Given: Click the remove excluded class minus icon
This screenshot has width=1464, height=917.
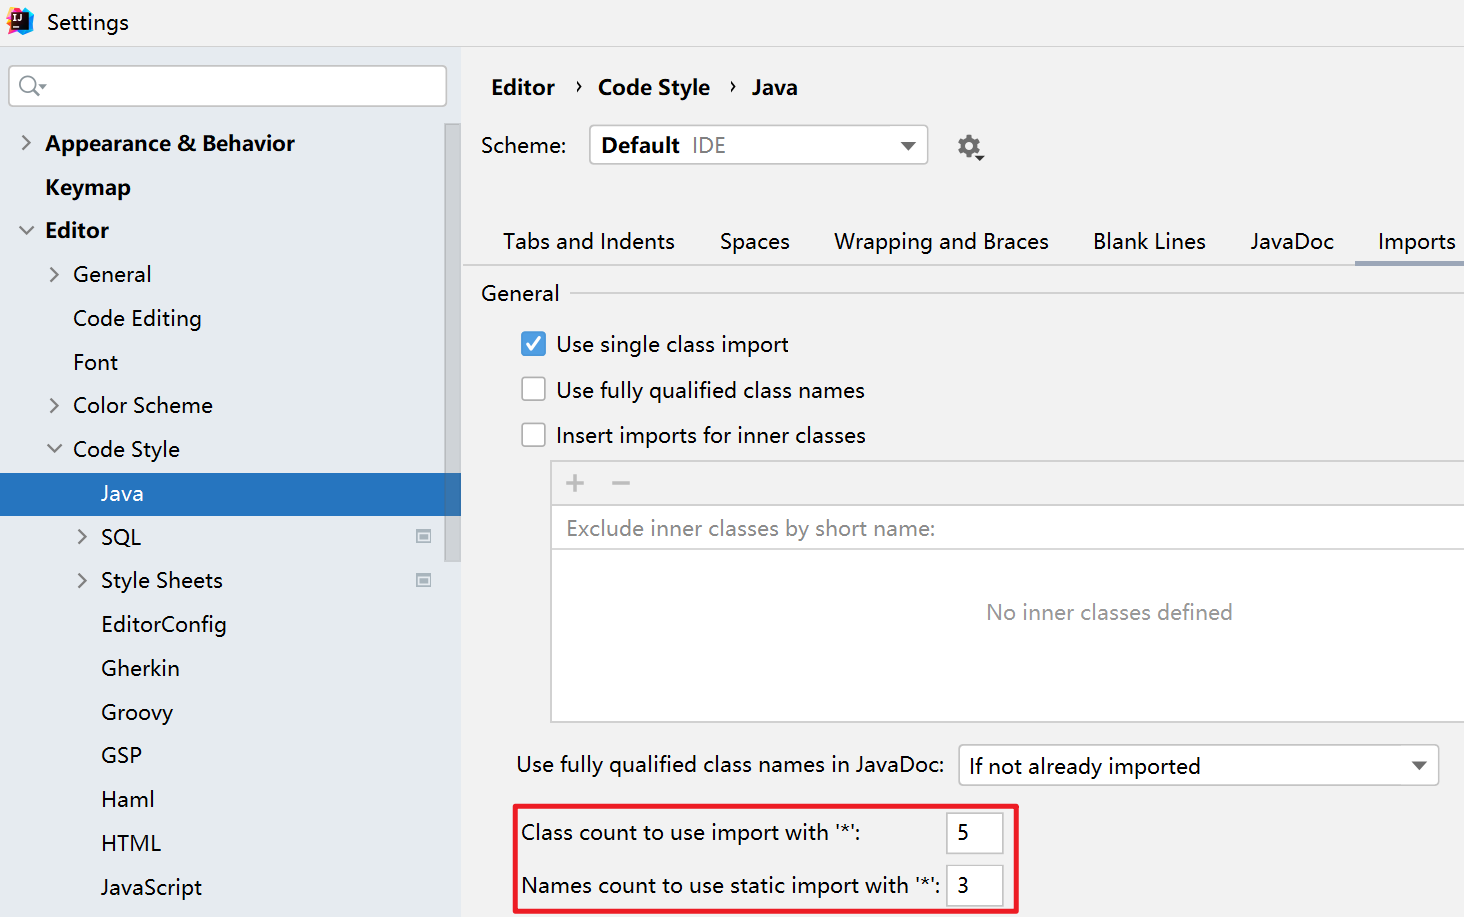Looking at the screenshot, I should pos(621,484).
